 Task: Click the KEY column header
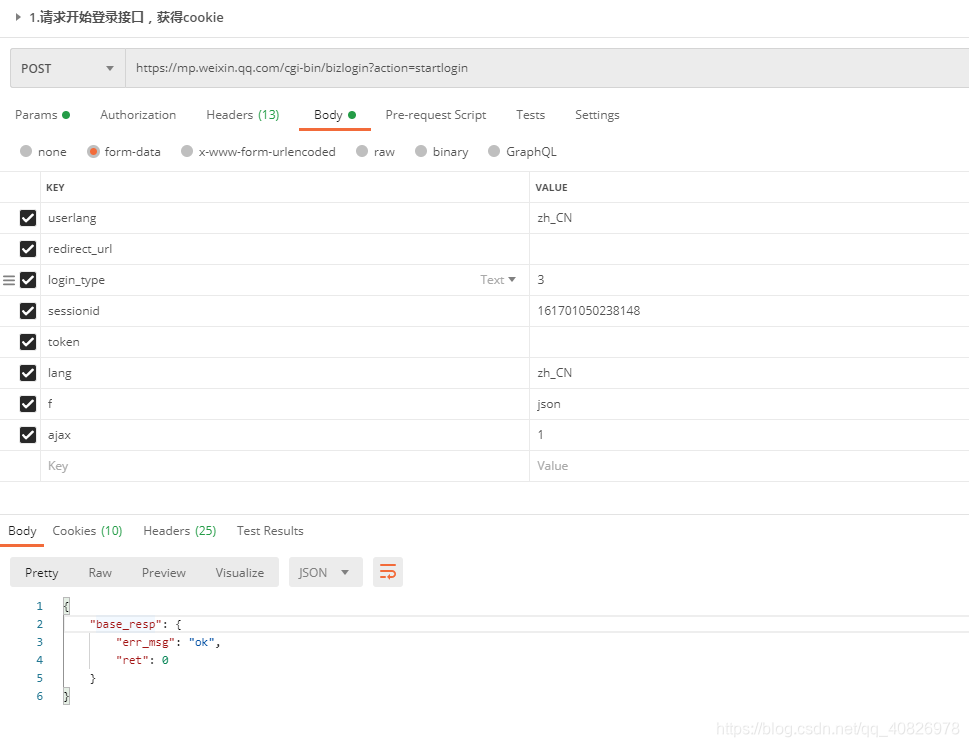pos(55,187)
